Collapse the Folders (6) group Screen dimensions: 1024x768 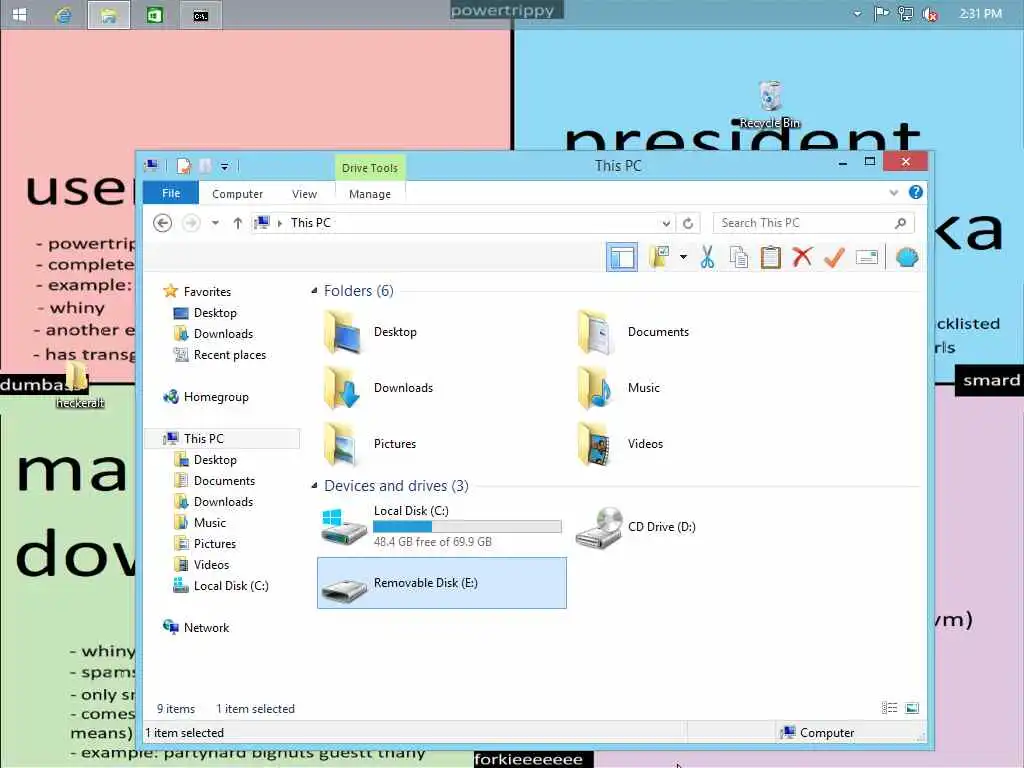coord(314,291)
